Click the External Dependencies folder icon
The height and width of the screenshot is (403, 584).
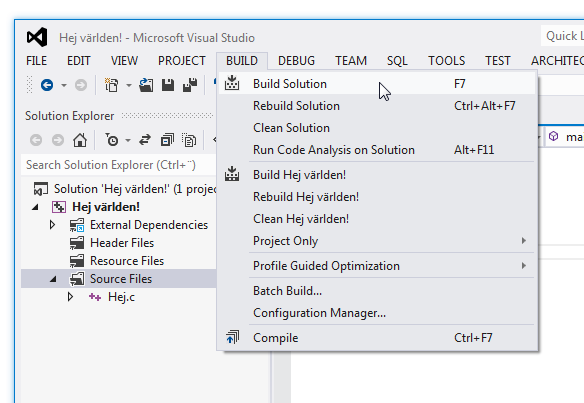(77, 225)
